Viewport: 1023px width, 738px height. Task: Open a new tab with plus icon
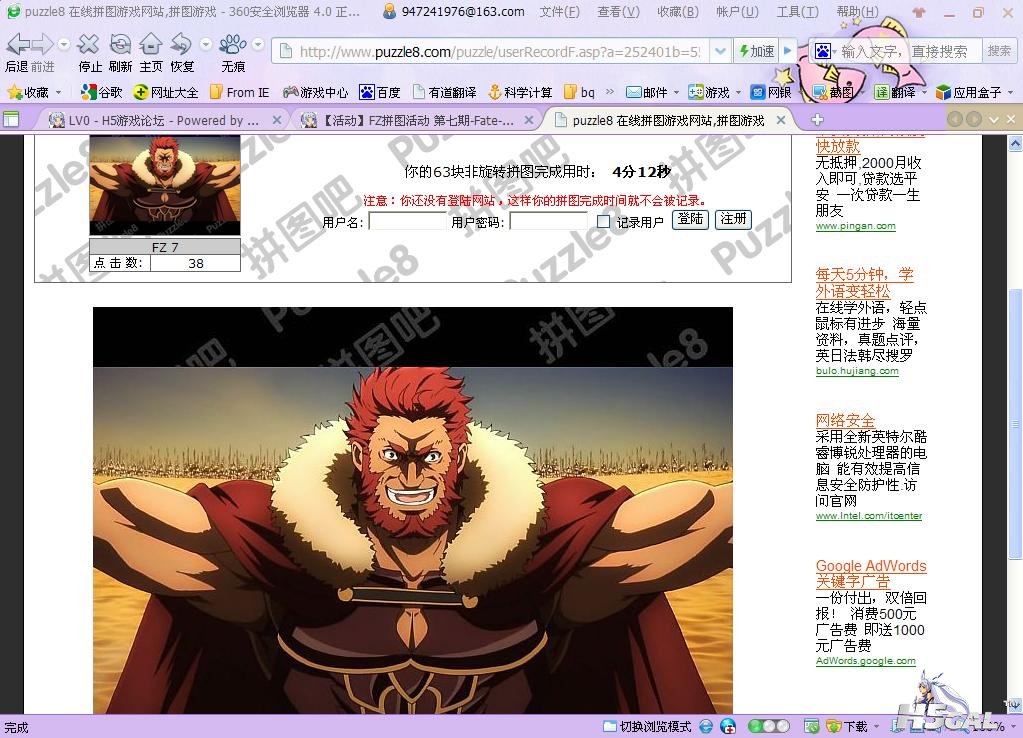point(817,119)
